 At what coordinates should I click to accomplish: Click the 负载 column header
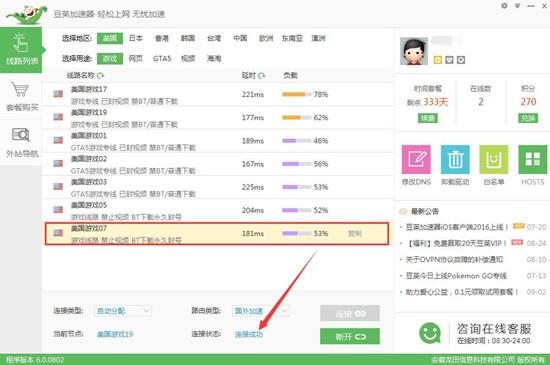click(290, 75)
